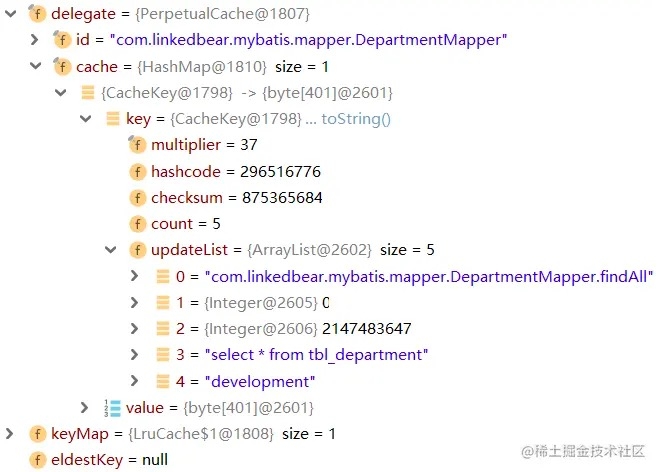Click the field icon beside checksum
The width and height of the screenshot is (659, 472).
point(137,197)
